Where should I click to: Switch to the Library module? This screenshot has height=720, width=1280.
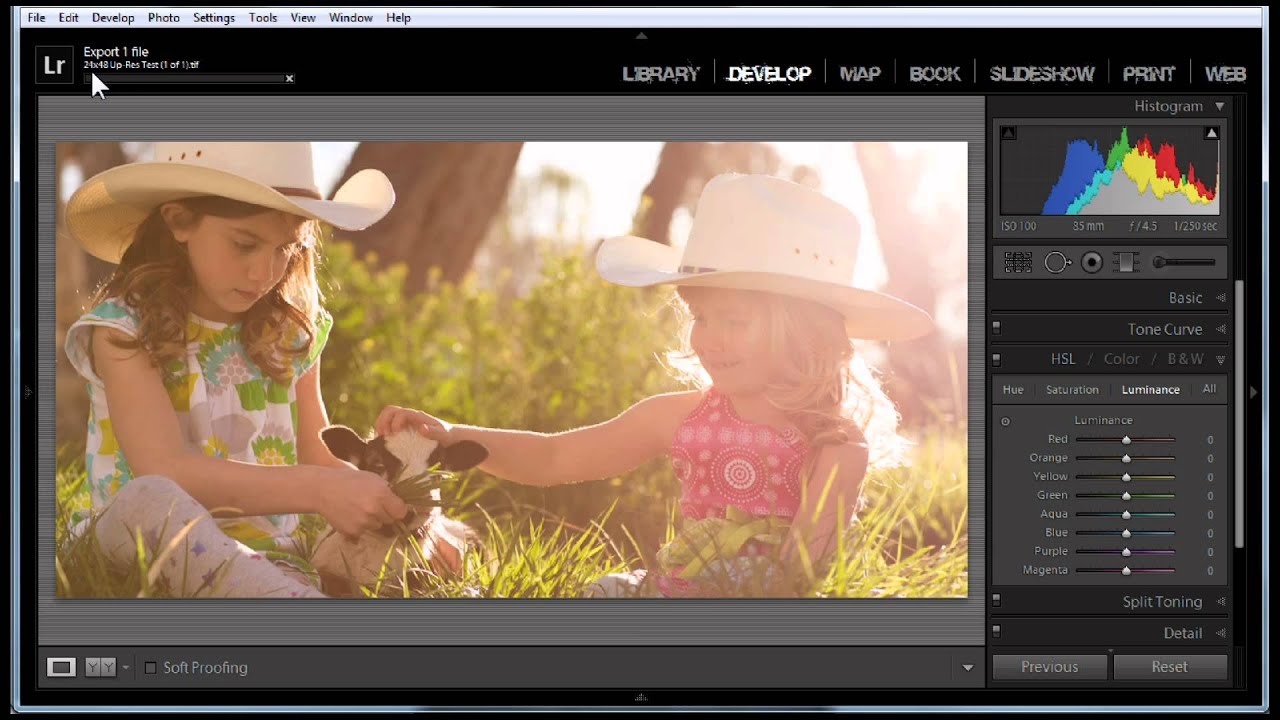coord(661,74)
